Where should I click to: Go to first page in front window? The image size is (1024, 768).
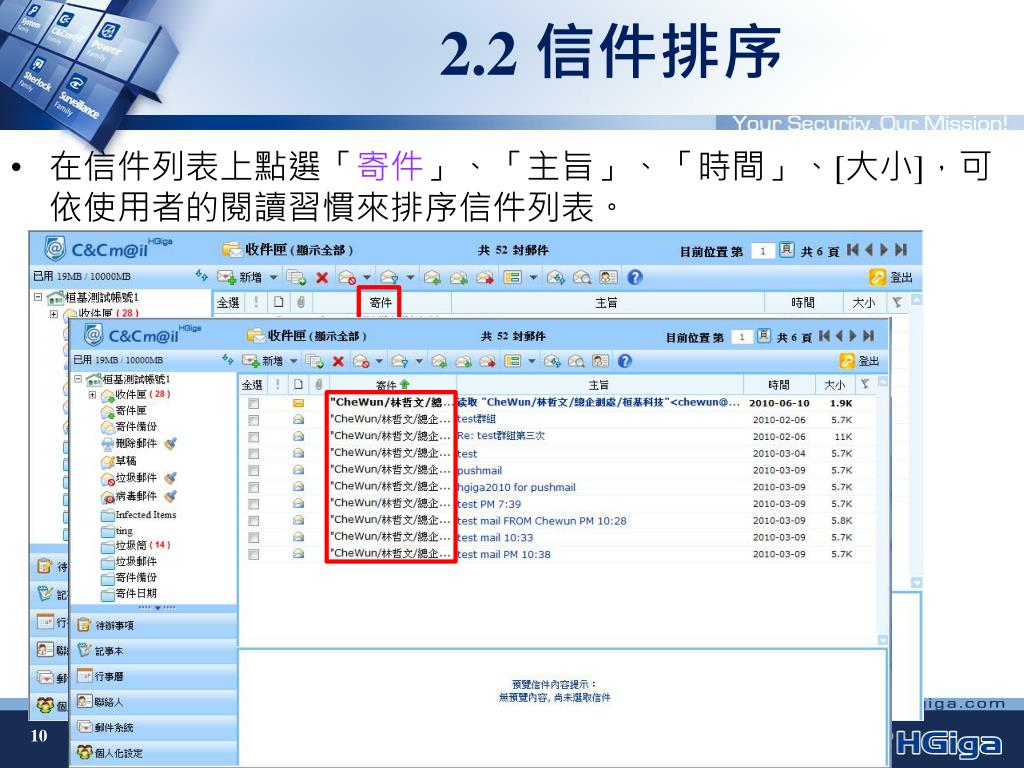click(824, 336)
